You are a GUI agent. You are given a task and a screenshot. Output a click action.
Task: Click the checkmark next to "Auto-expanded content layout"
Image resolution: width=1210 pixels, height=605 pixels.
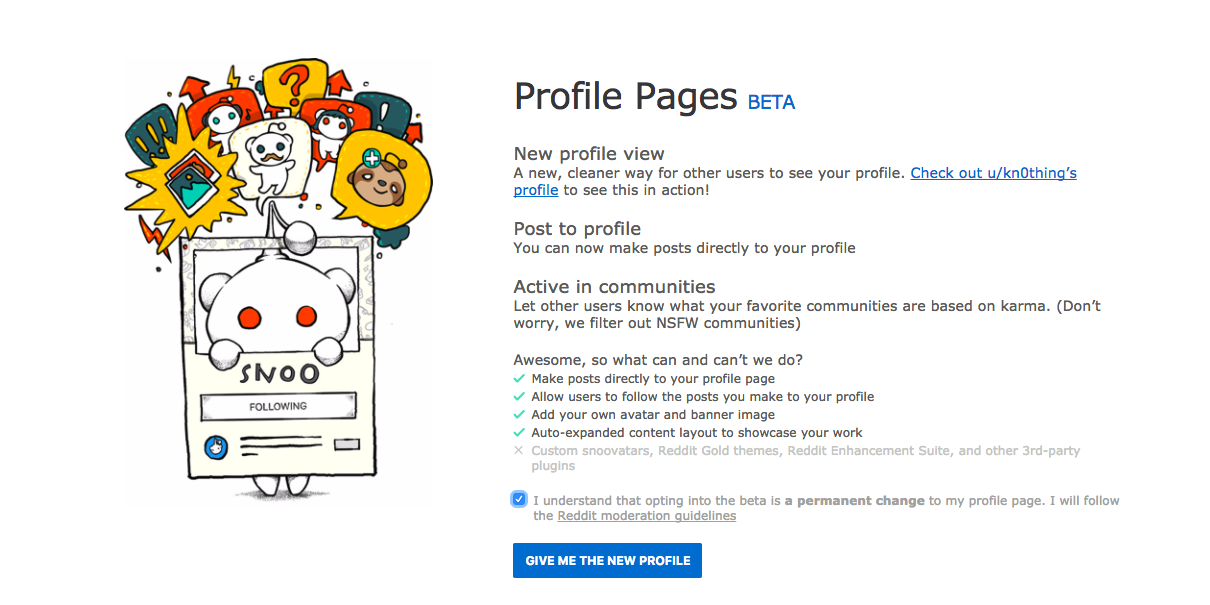pos(519,432)
